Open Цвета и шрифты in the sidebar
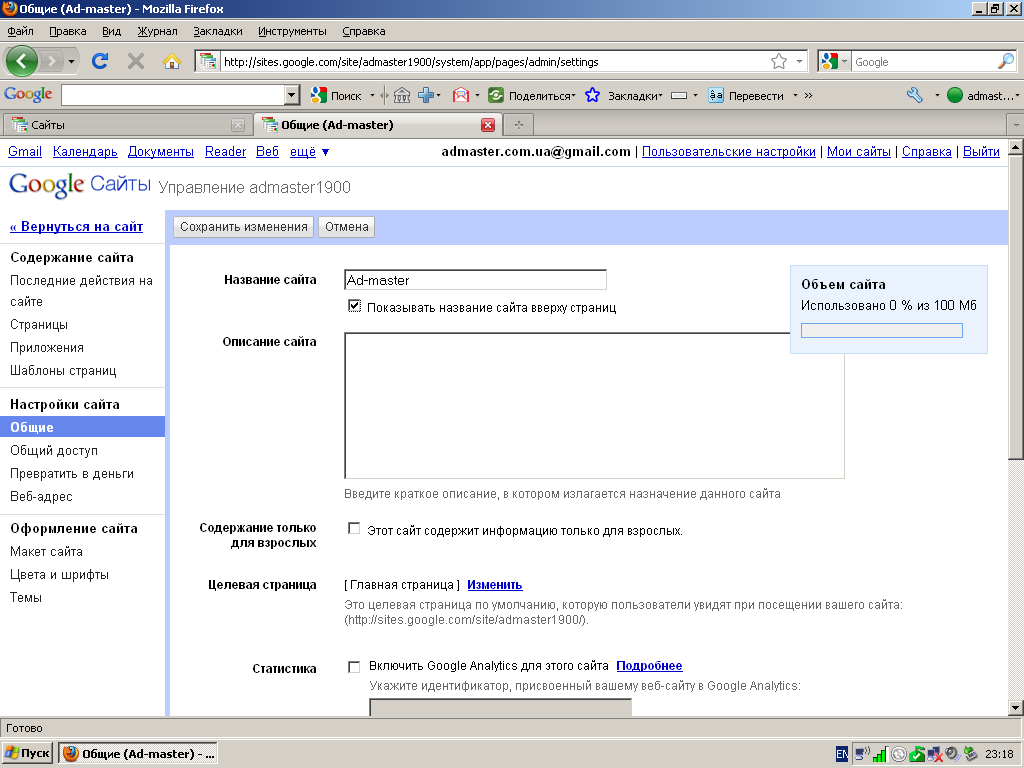The image size is (1024, 768). 59,574
